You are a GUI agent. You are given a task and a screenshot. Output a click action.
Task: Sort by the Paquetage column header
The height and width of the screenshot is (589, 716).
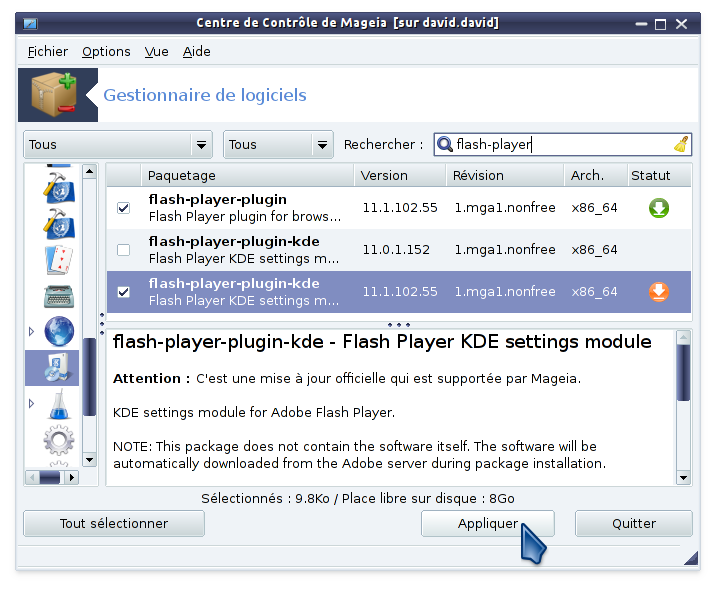pos(247,175)
